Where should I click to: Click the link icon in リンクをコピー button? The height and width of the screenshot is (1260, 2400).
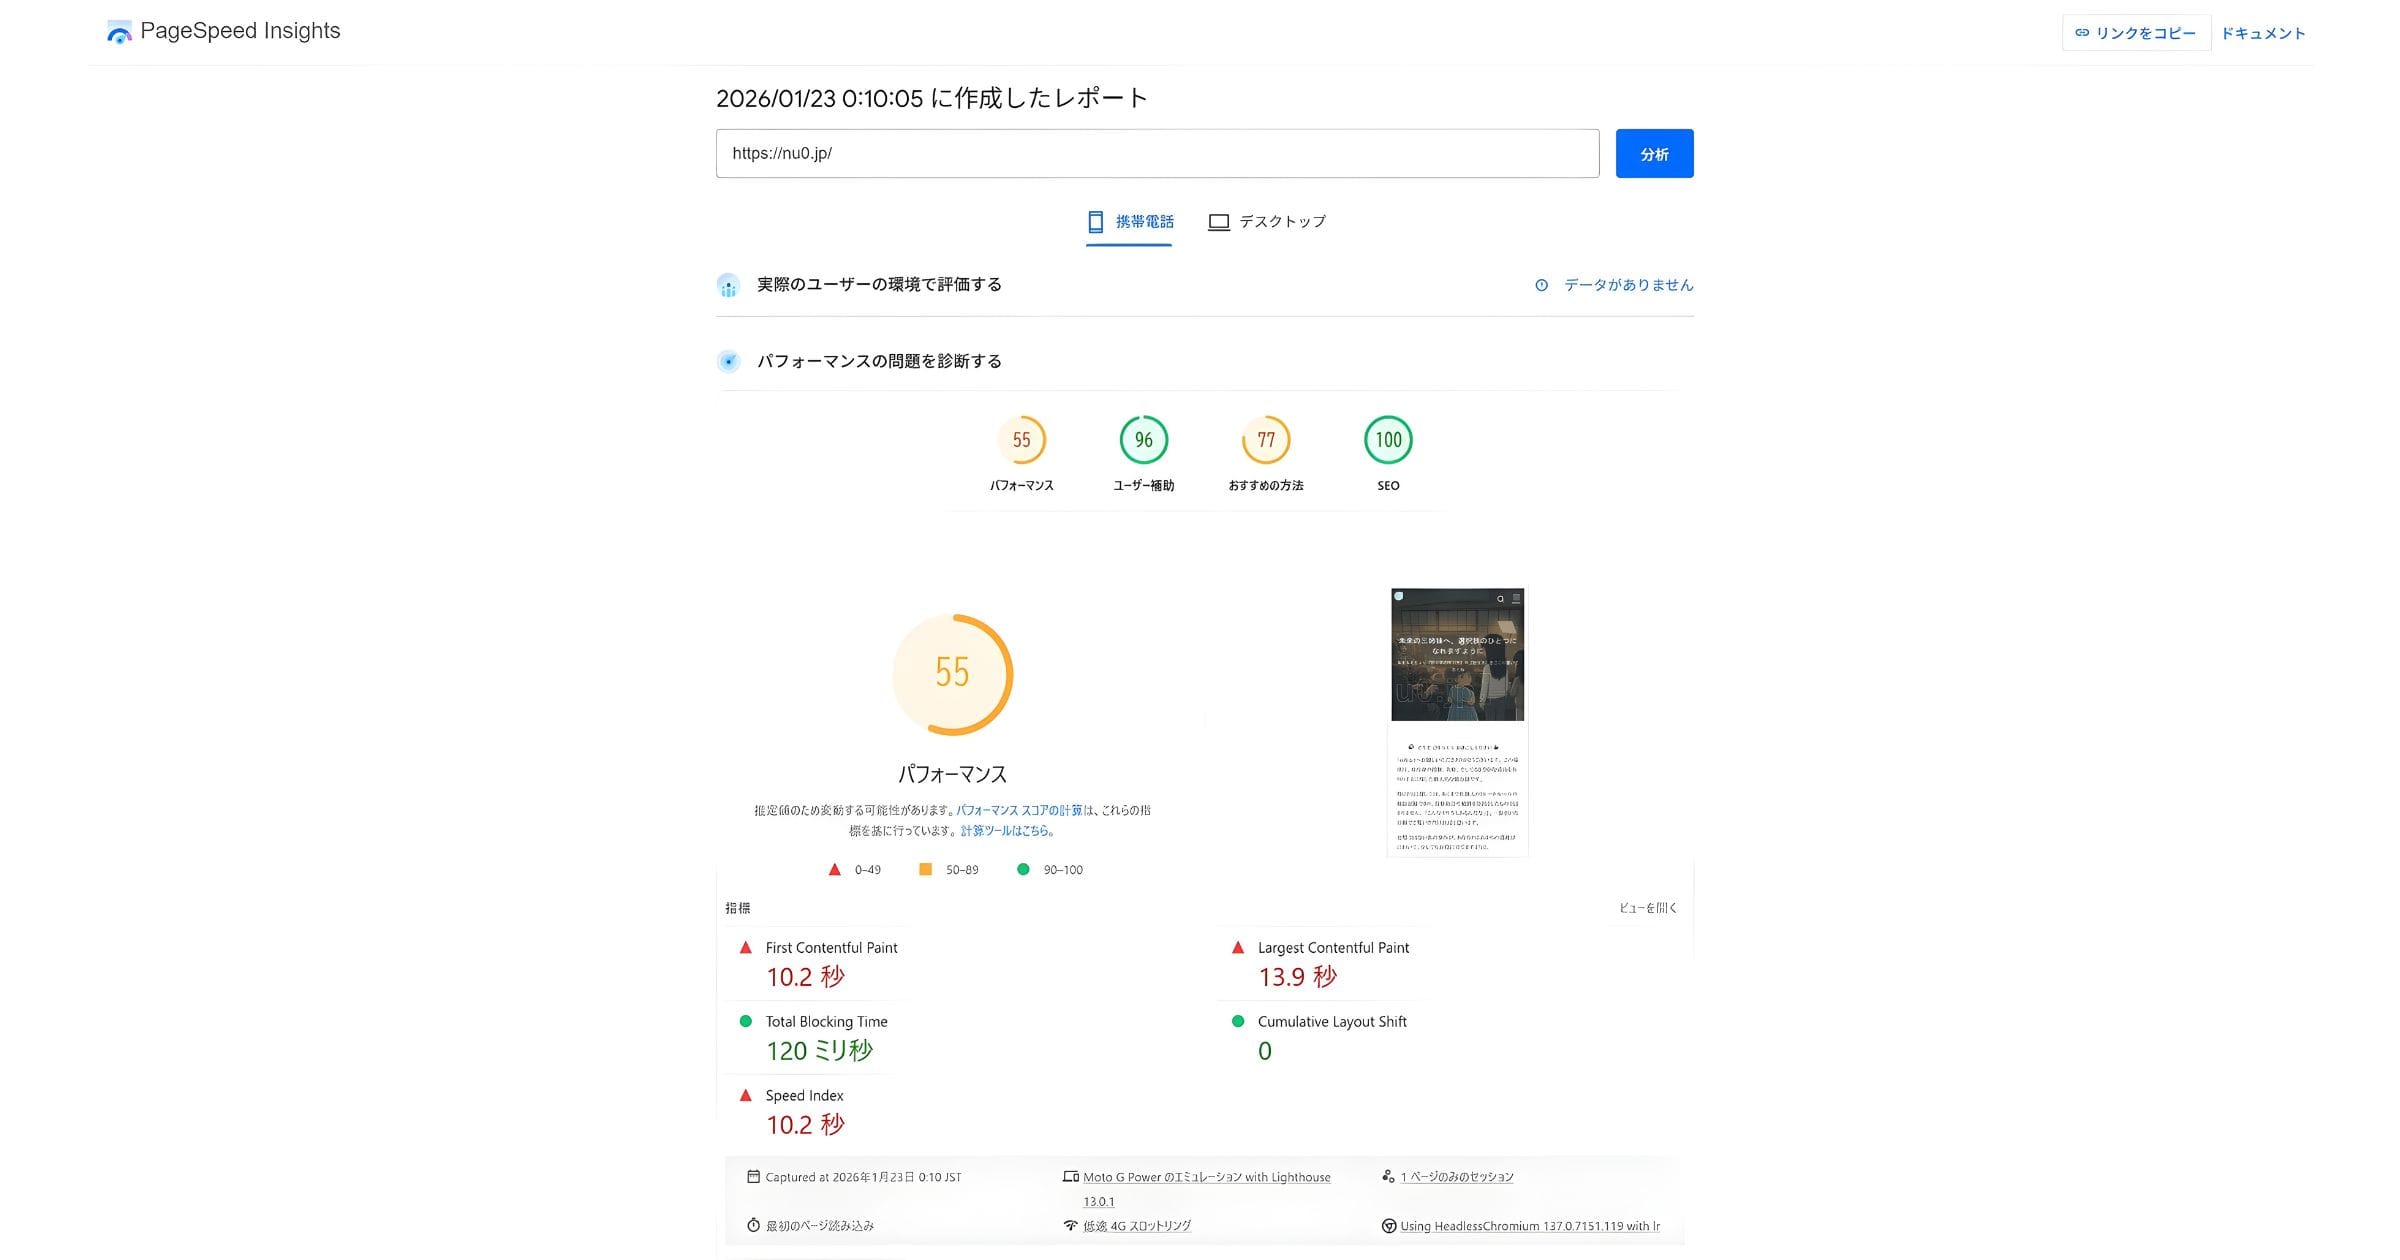pos(2083,32)
